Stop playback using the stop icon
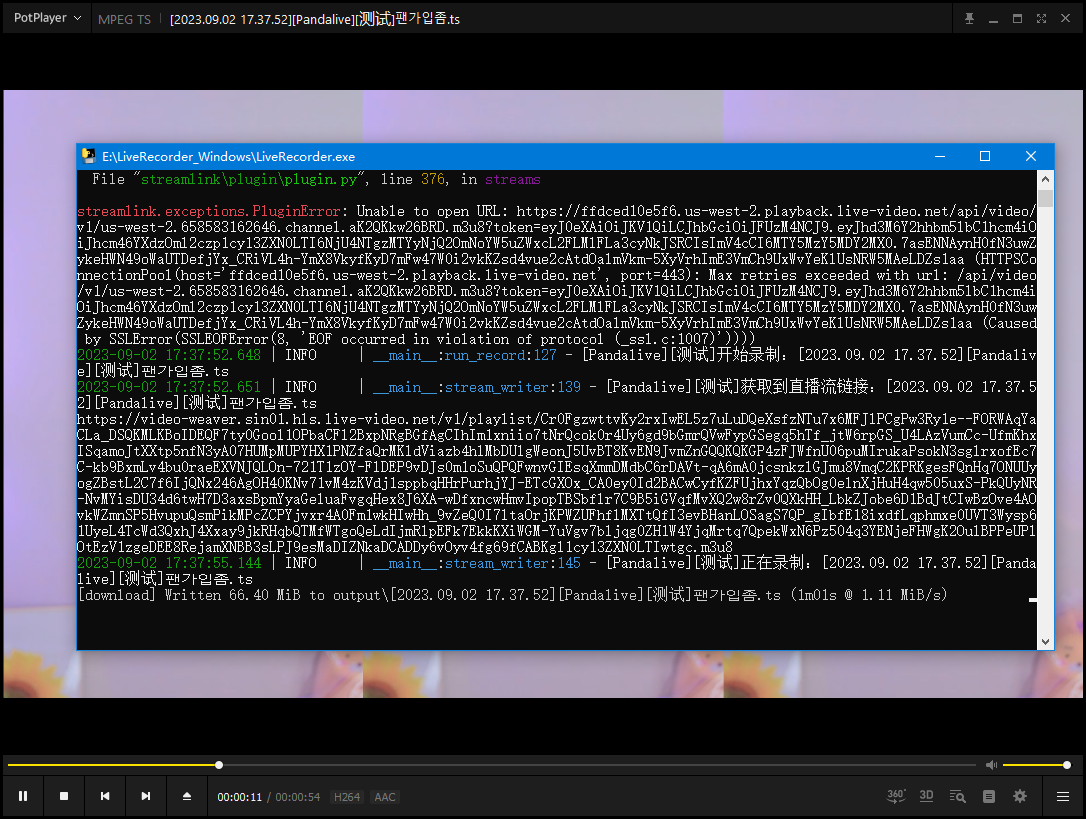Image resolution: width=1086 pixels, height=819 pixels. (x=64, y=796)
